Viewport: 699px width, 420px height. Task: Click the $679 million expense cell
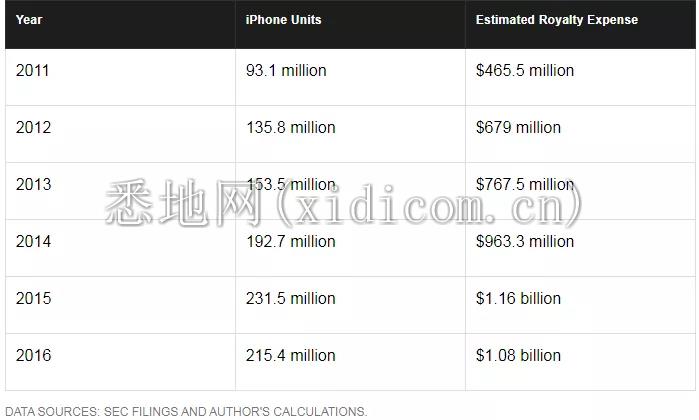(580, 134)
